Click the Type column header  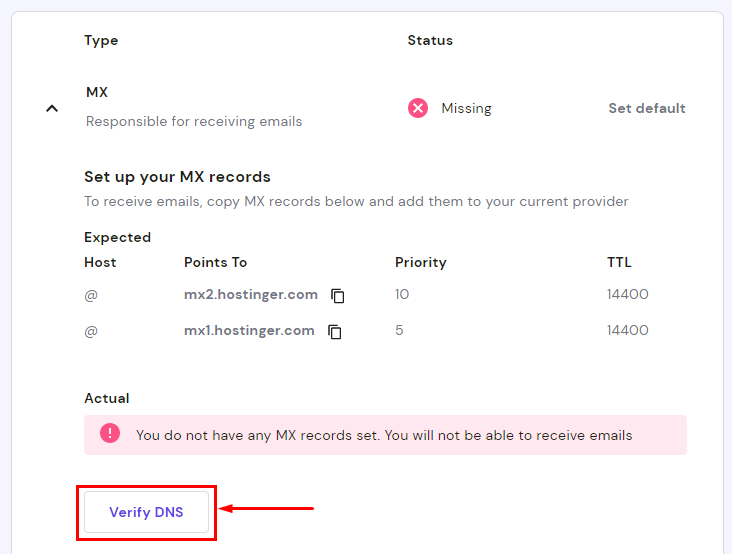[101, 41]
